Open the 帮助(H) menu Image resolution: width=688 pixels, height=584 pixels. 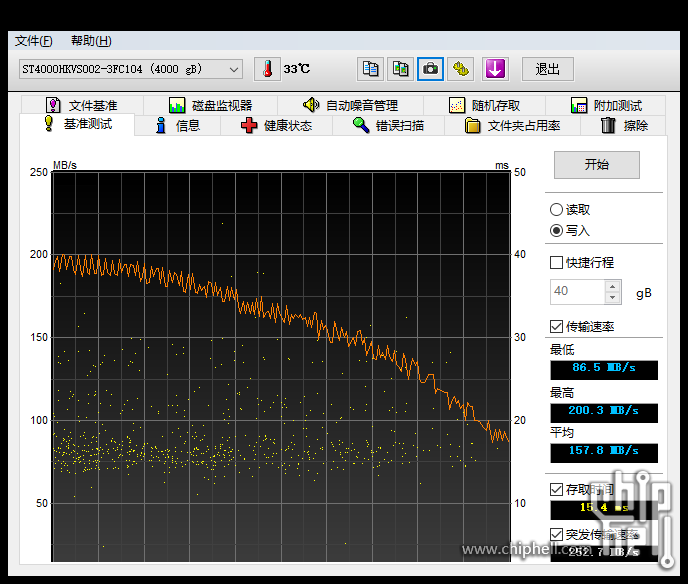(x=91, y=41)
